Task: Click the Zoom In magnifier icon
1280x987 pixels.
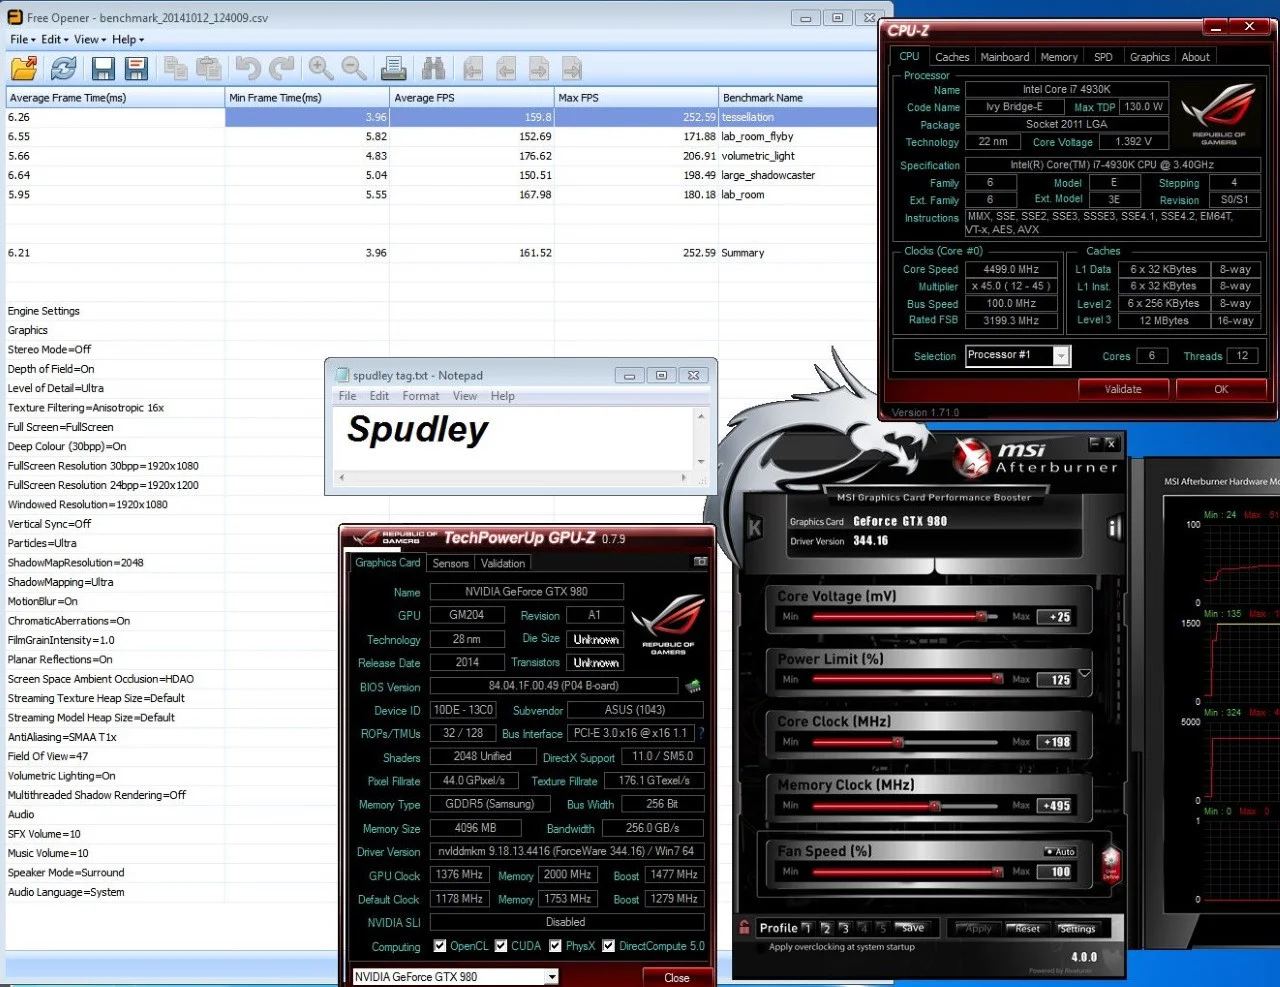Action: [321, 68]
